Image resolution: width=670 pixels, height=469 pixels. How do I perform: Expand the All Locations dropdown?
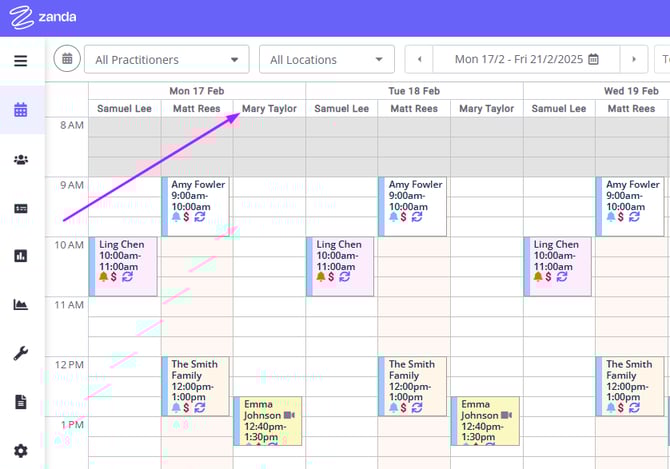pos(326,60)
